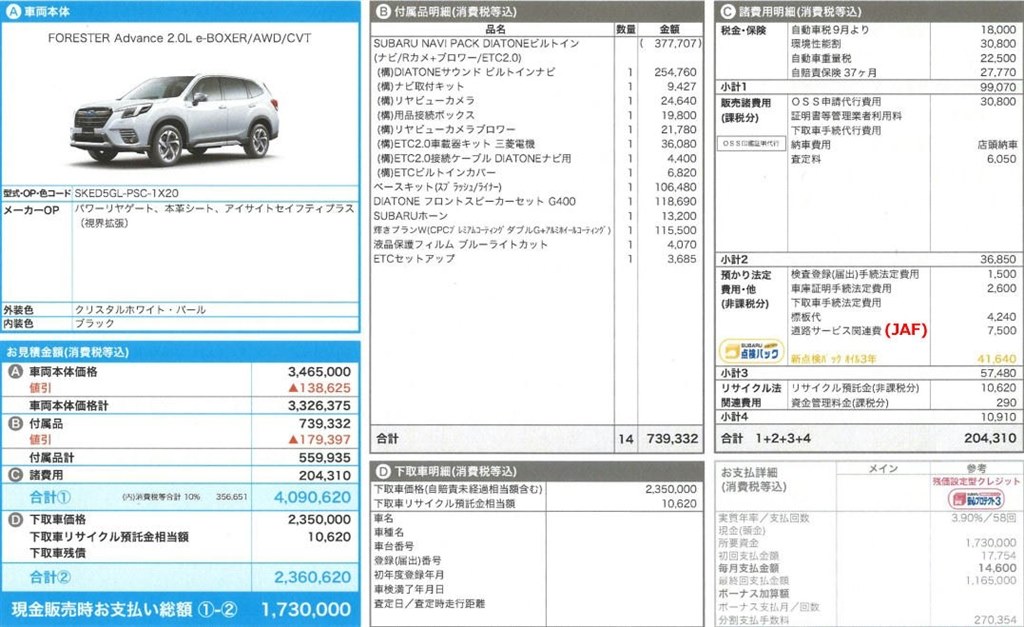This screenshot has height=627, width=1024.
Task: Click the 車台番号 field label
Action: (394, 546)
